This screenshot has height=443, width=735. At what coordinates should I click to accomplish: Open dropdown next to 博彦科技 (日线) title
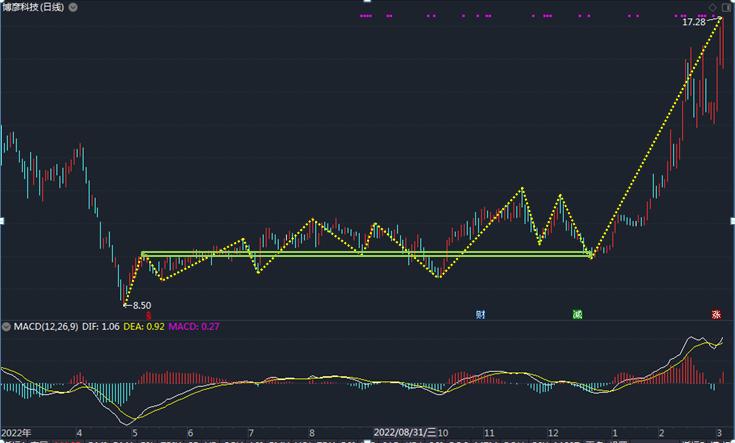pyautogui.click(x=73, y=7)
